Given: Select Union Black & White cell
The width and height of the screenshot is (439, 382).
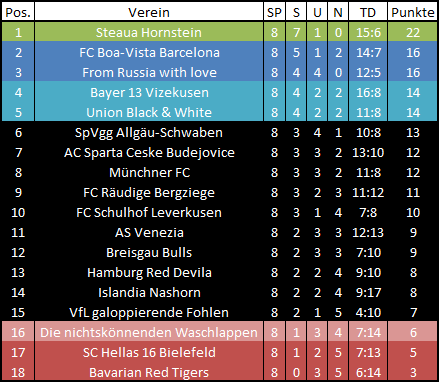Looking at the screenshot, I should click(149, 112).
